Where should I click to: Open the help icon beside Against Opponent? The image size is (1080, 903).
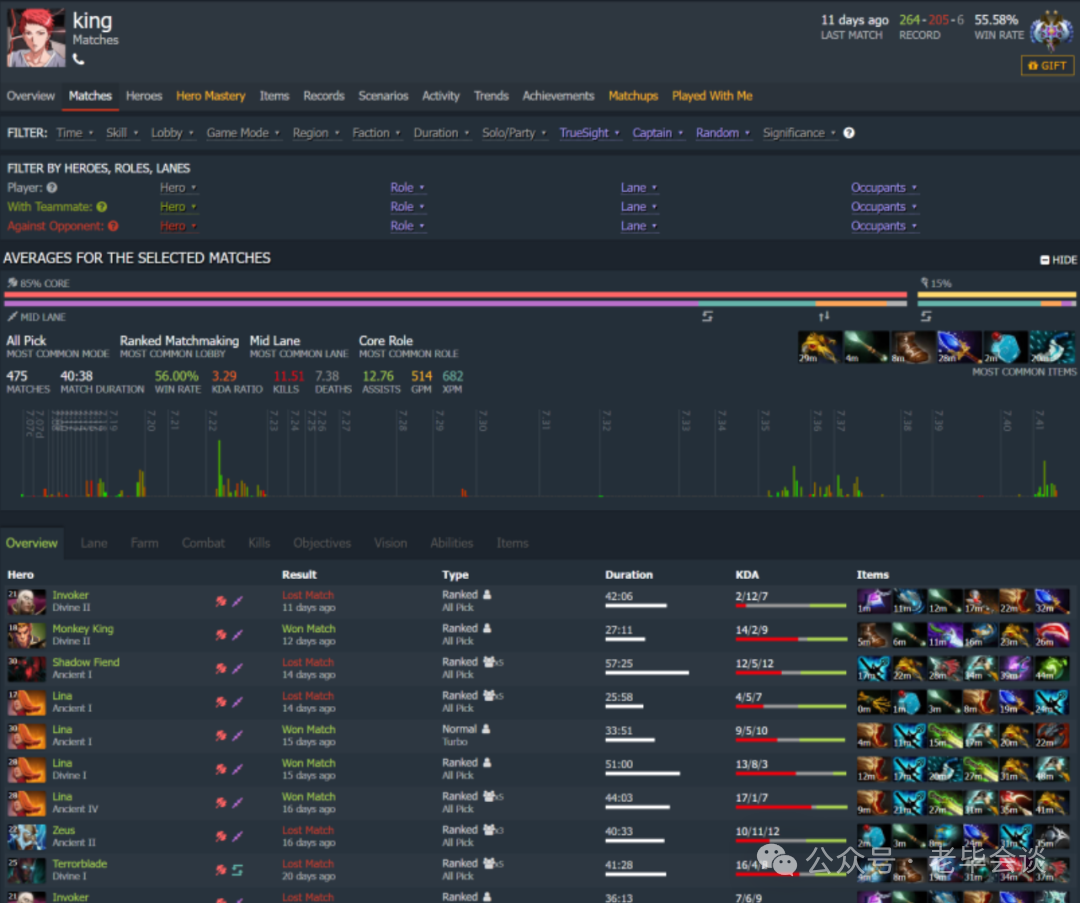(113, 226)
